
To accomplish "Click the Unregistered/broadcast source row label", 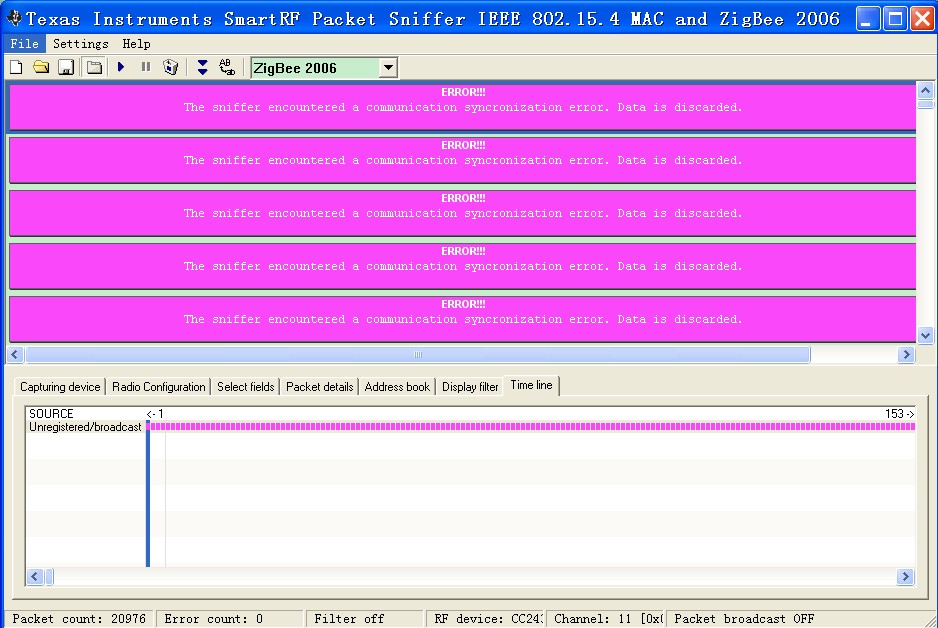I will [x=85, y=427].
